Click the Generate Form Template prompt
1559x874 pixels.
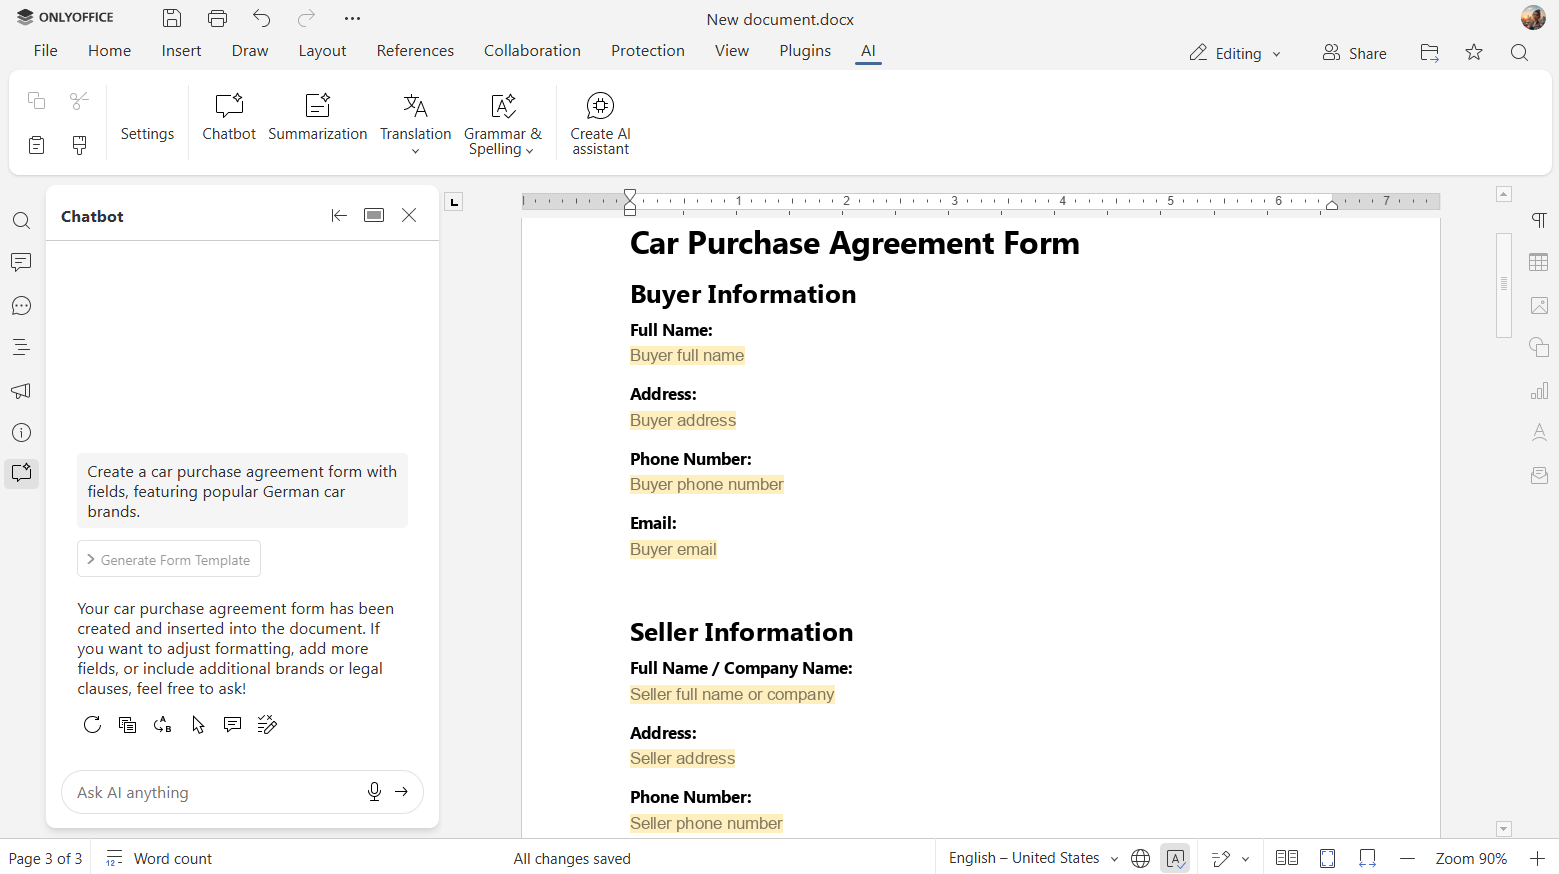tap(168, 559)
